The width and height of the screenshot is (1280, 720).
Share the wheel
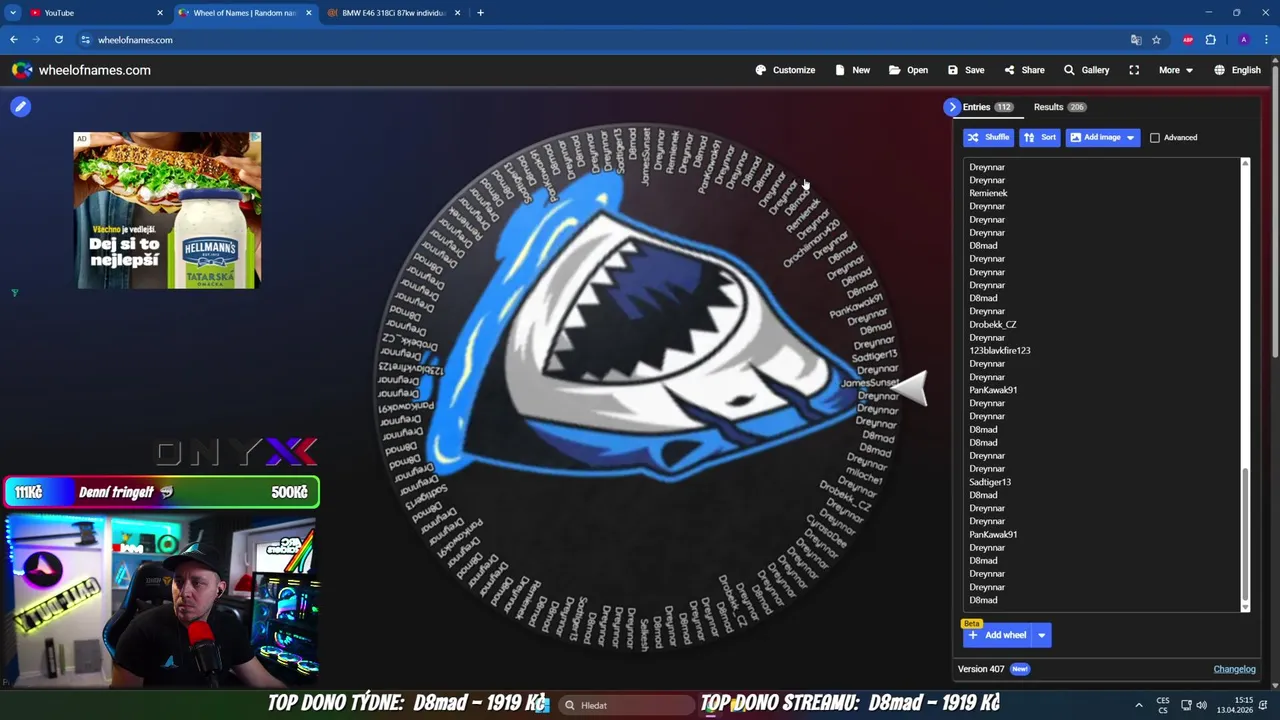[1024, 70]
